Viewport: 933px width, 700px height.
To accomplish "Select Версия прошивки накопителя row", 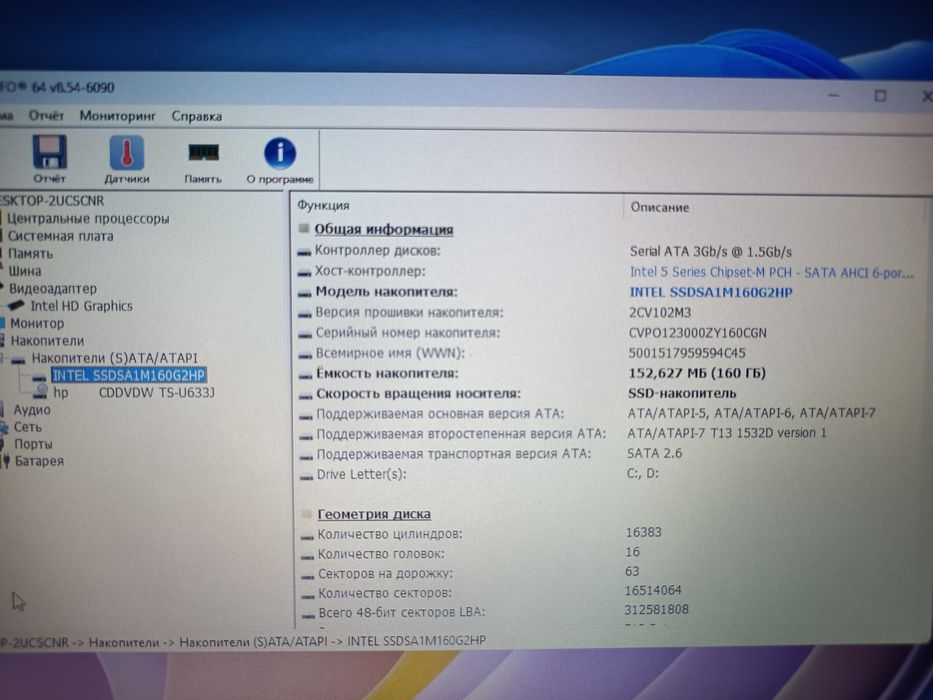I will point(409,312).
